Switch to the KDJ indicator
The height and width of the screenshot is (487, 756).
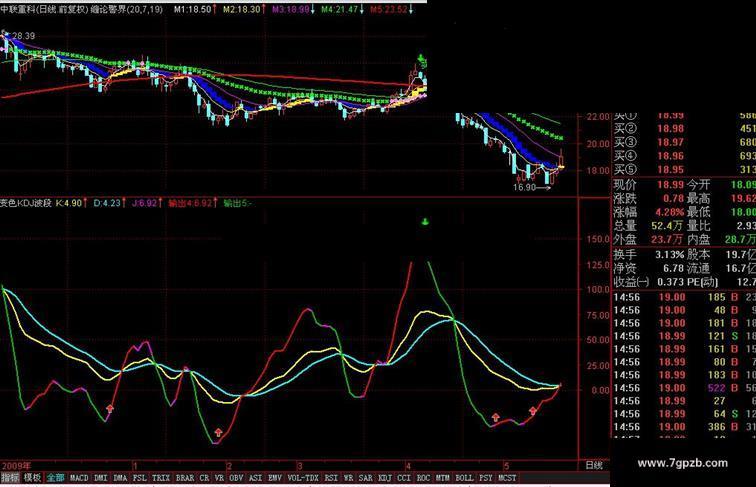coord(385,478)
